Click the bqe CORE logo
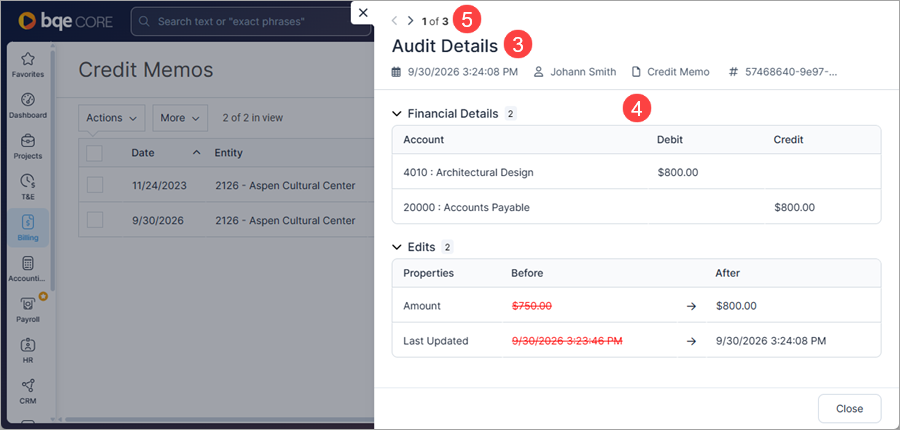Screen dimensions: 900x430 pos(65,21)
